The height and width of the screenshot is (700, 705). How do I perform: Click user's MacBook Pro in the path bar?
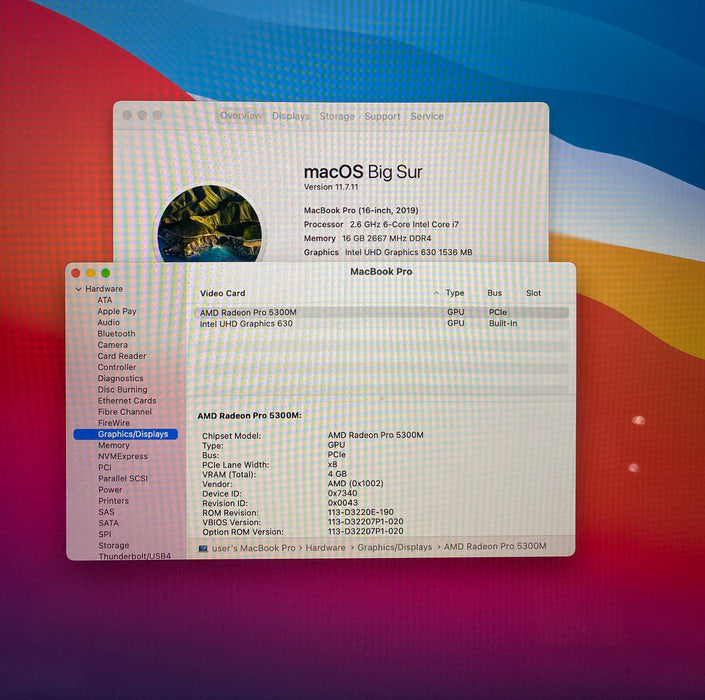[x=254, y=548]
